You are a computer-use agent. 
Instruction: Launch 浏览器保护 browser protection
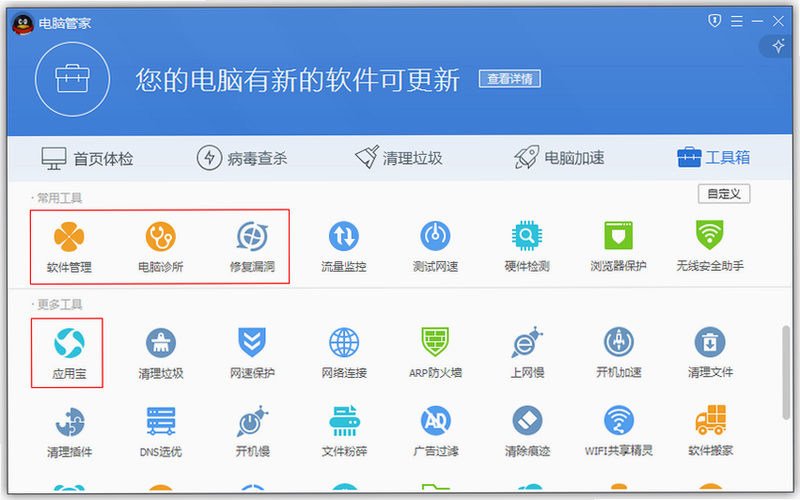[x=618, y=247]
